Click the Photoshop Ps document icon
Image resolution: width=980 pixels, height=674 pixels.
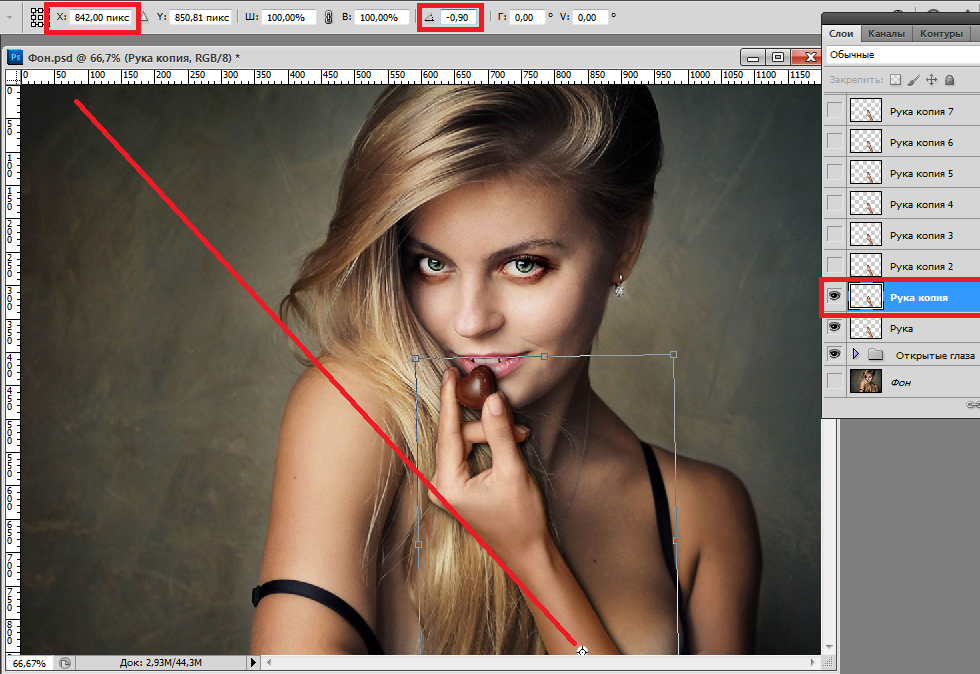click(x=15, y=58)
